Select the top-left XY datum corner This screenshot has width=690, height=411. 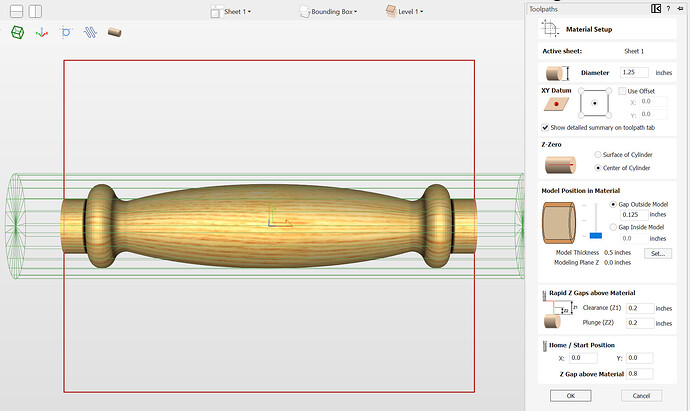click(x=581, y=91)
